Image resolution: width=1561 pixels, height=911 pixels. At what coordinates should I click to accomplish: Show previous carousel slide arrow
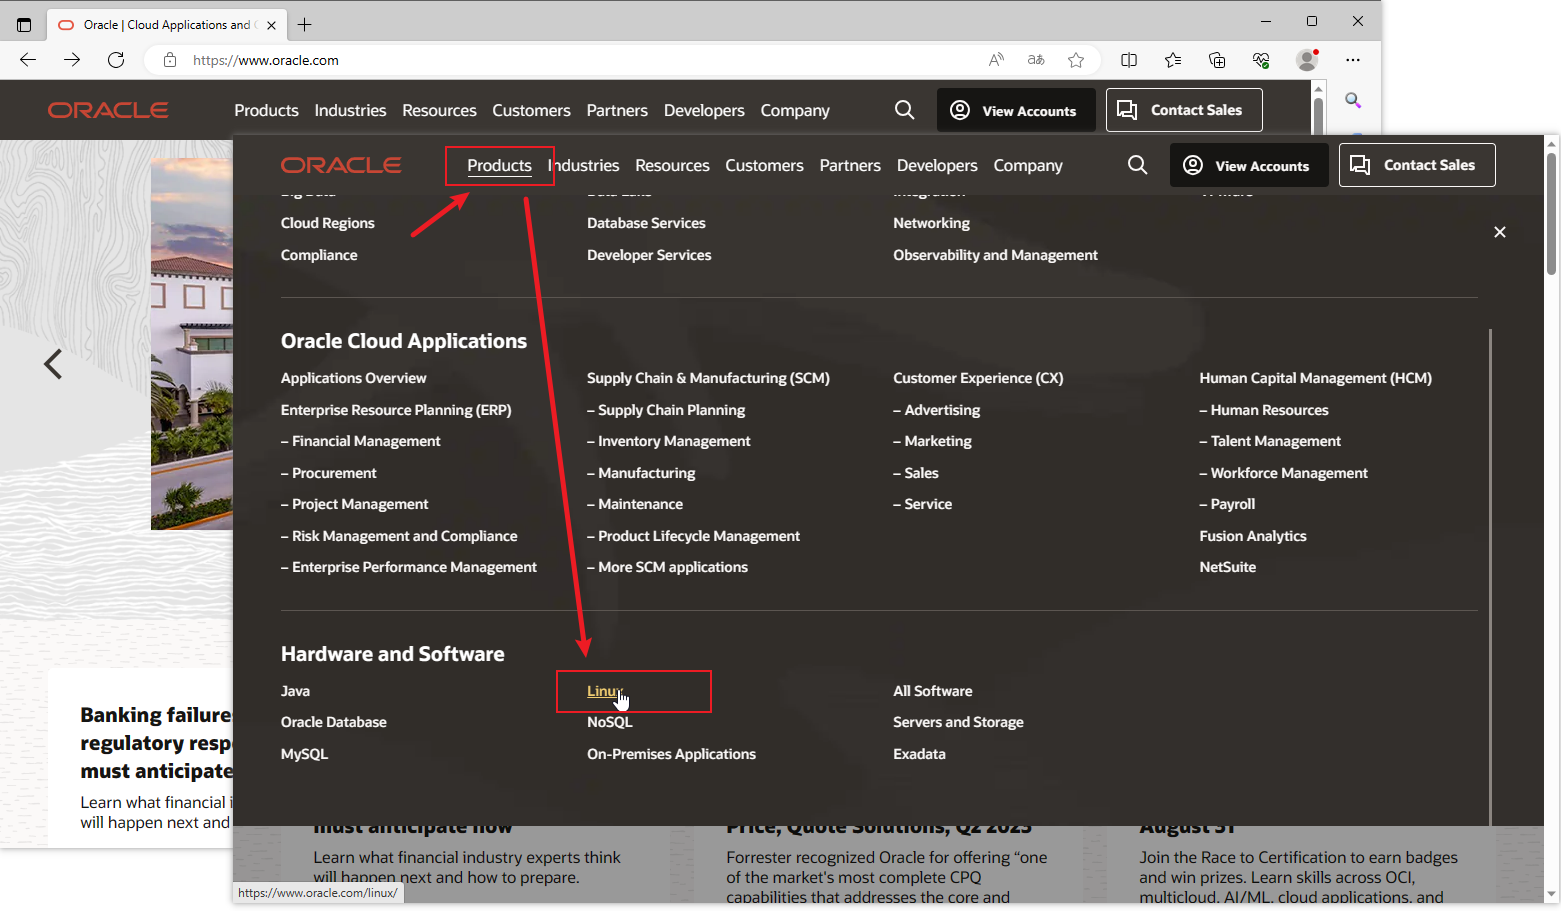point(53,364)
